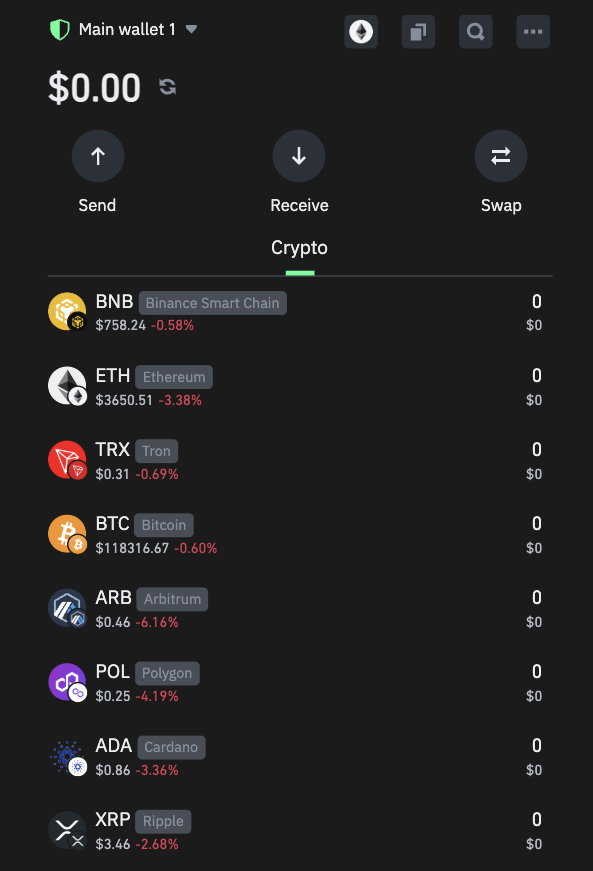
Task: Click the TRX Tron coin icon
Action: (67, 460)
